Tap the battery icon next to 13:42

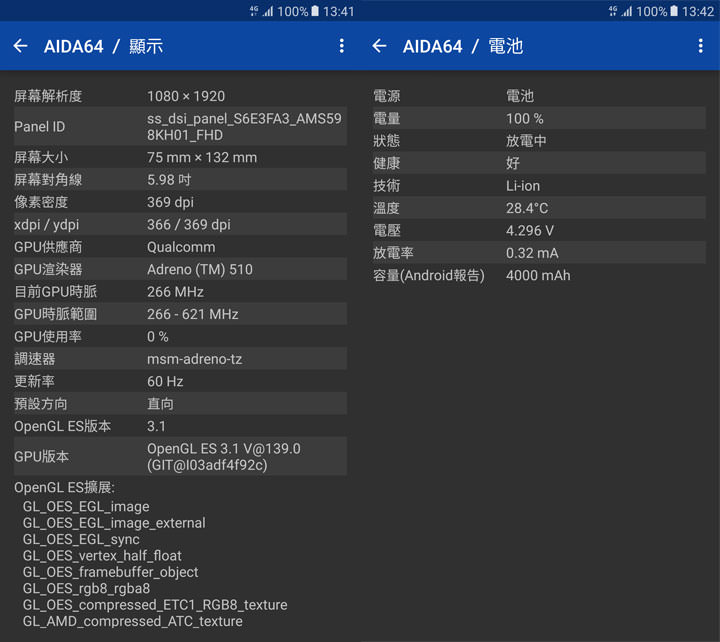[x=675, y=11]
